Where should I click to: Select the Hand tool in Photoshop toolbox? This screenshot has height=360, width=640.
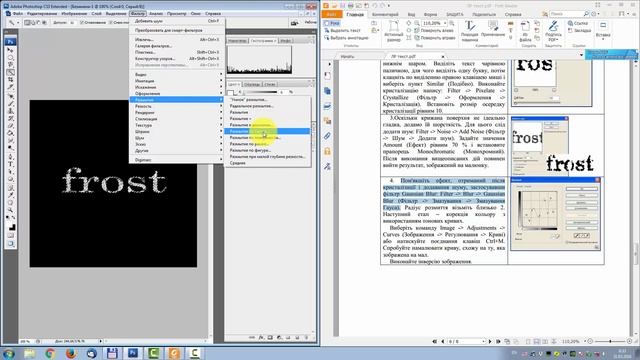(11, 202)
